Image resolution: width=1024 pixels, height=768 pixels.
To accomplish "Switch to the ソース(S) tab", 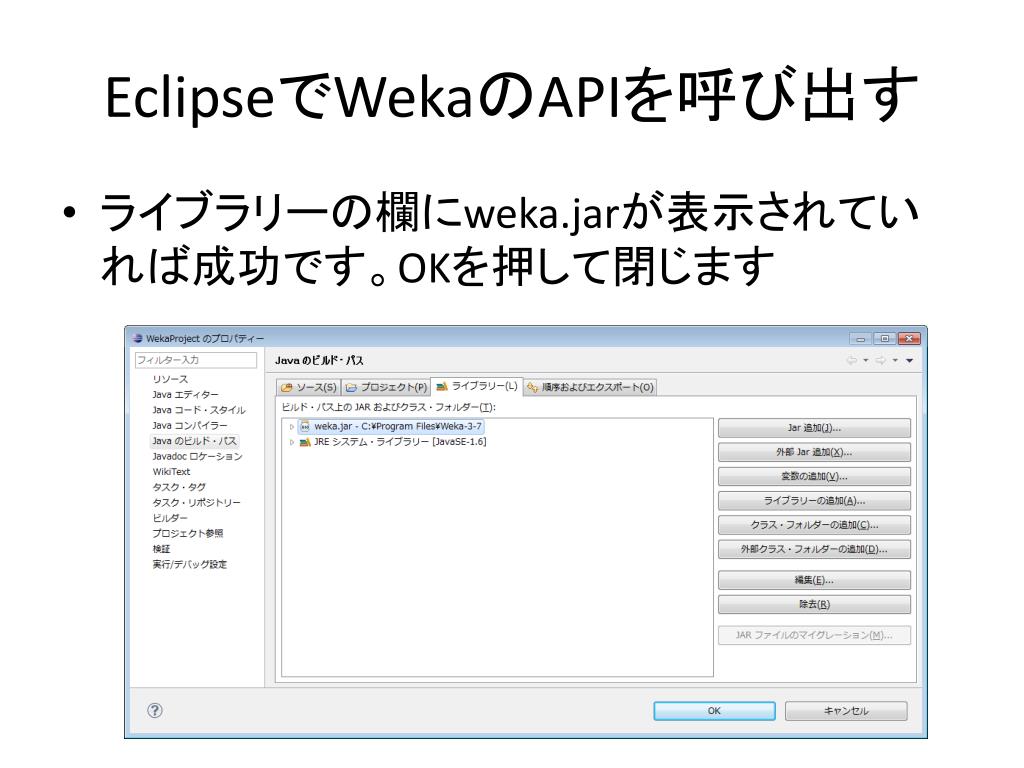I will pyautogui.click(x=308, y=387).
